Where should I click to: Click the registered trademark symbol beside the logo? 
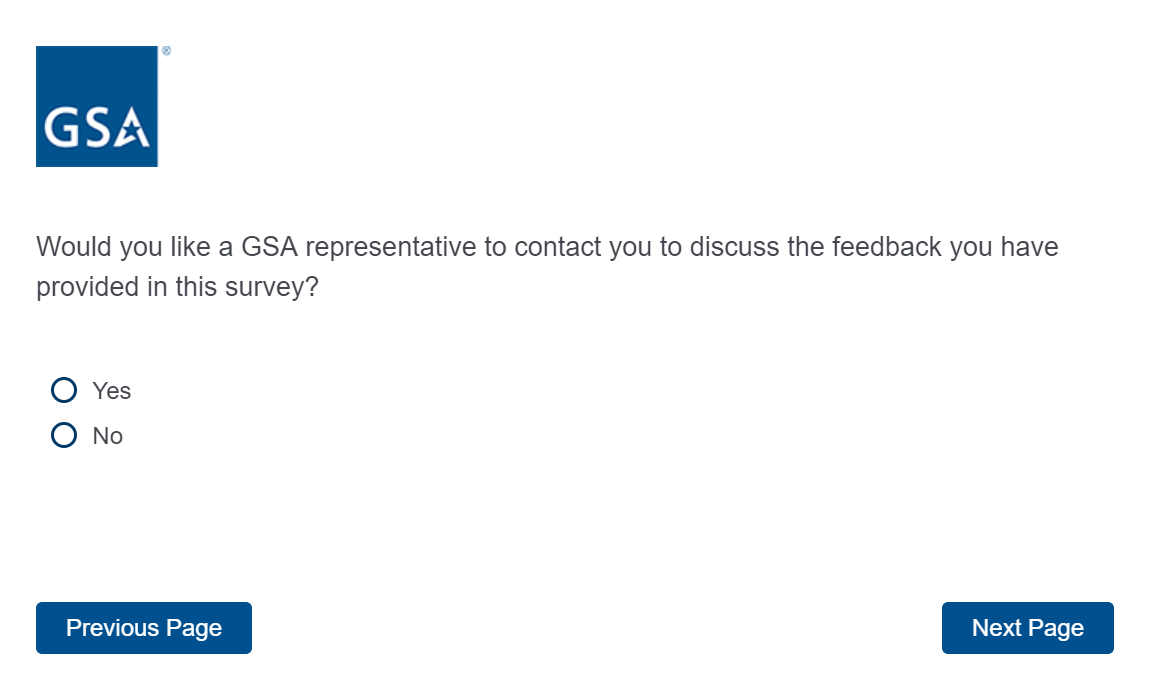click(166, 50)
